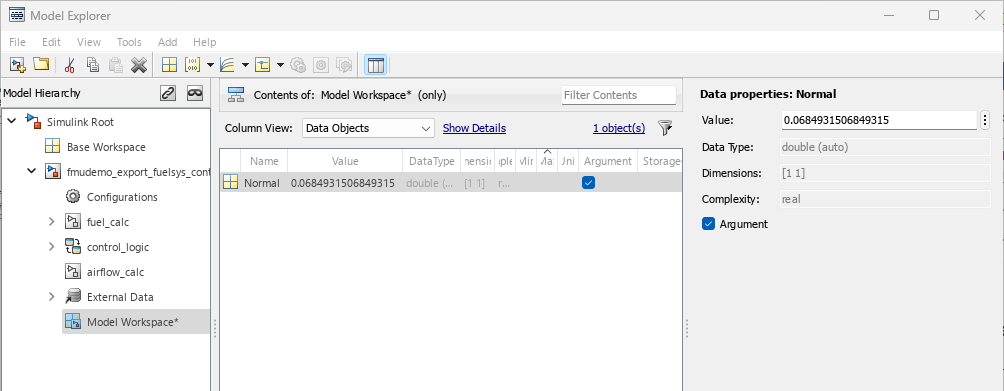Add a MATLAB Variable via grid icon
This screenshot has height=391, width=1004.
pyautogui.click(x=169, y=65)
